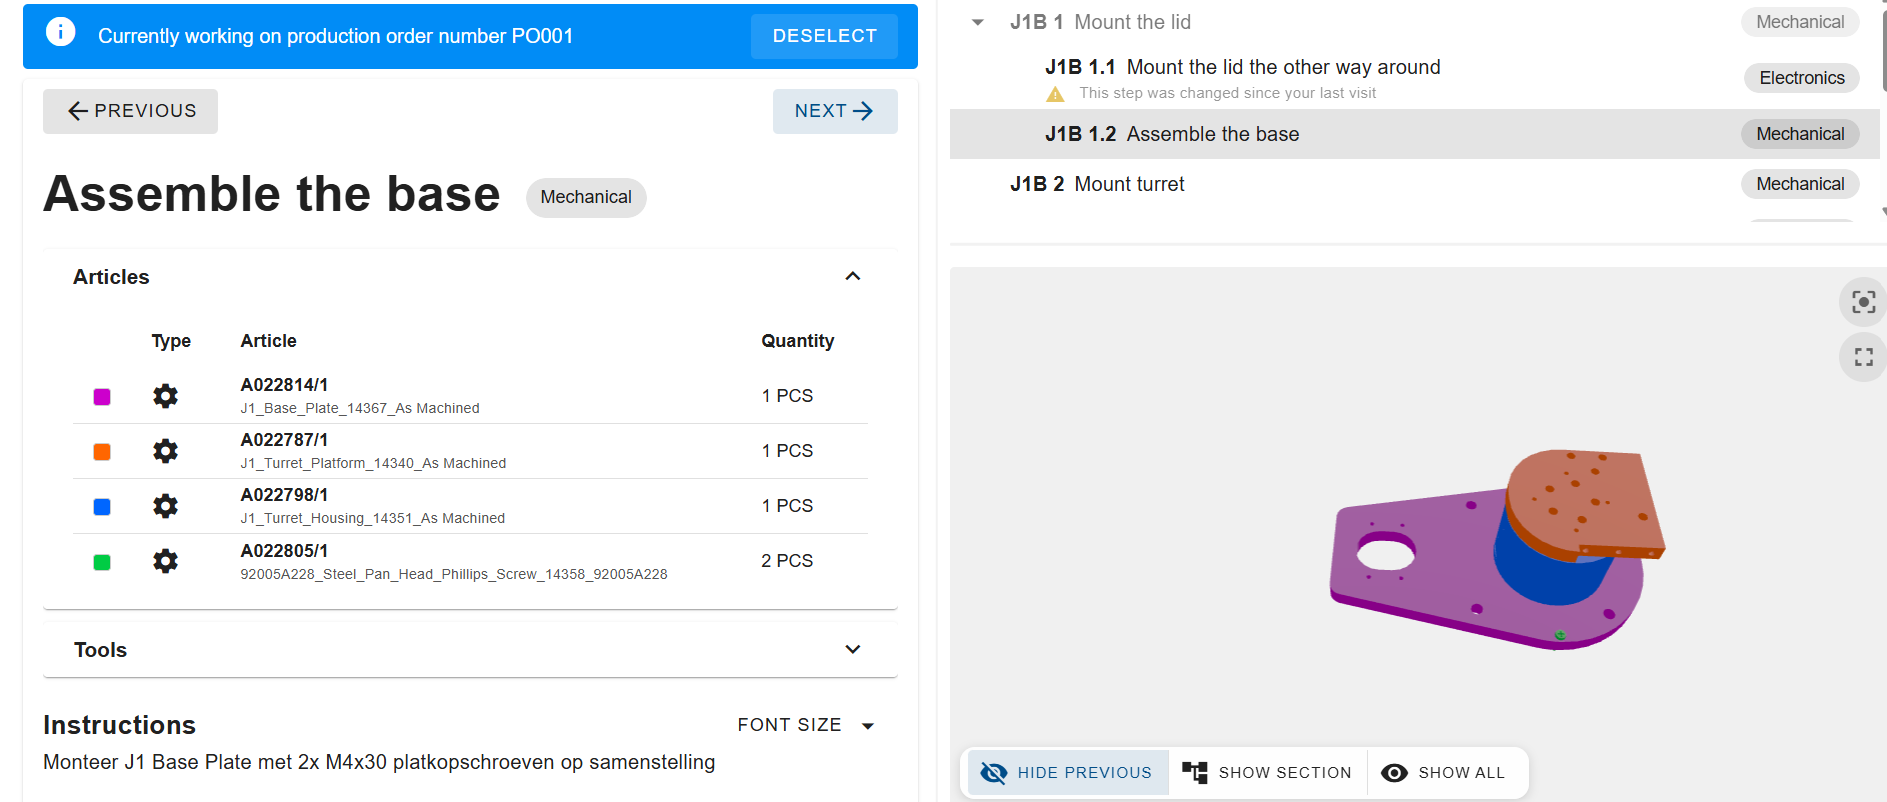The width and height of the screenshot is (1887, 802).
Task: Click the magenta swatch for base plate
Action: pyautogui.click(x=102, y=397)
